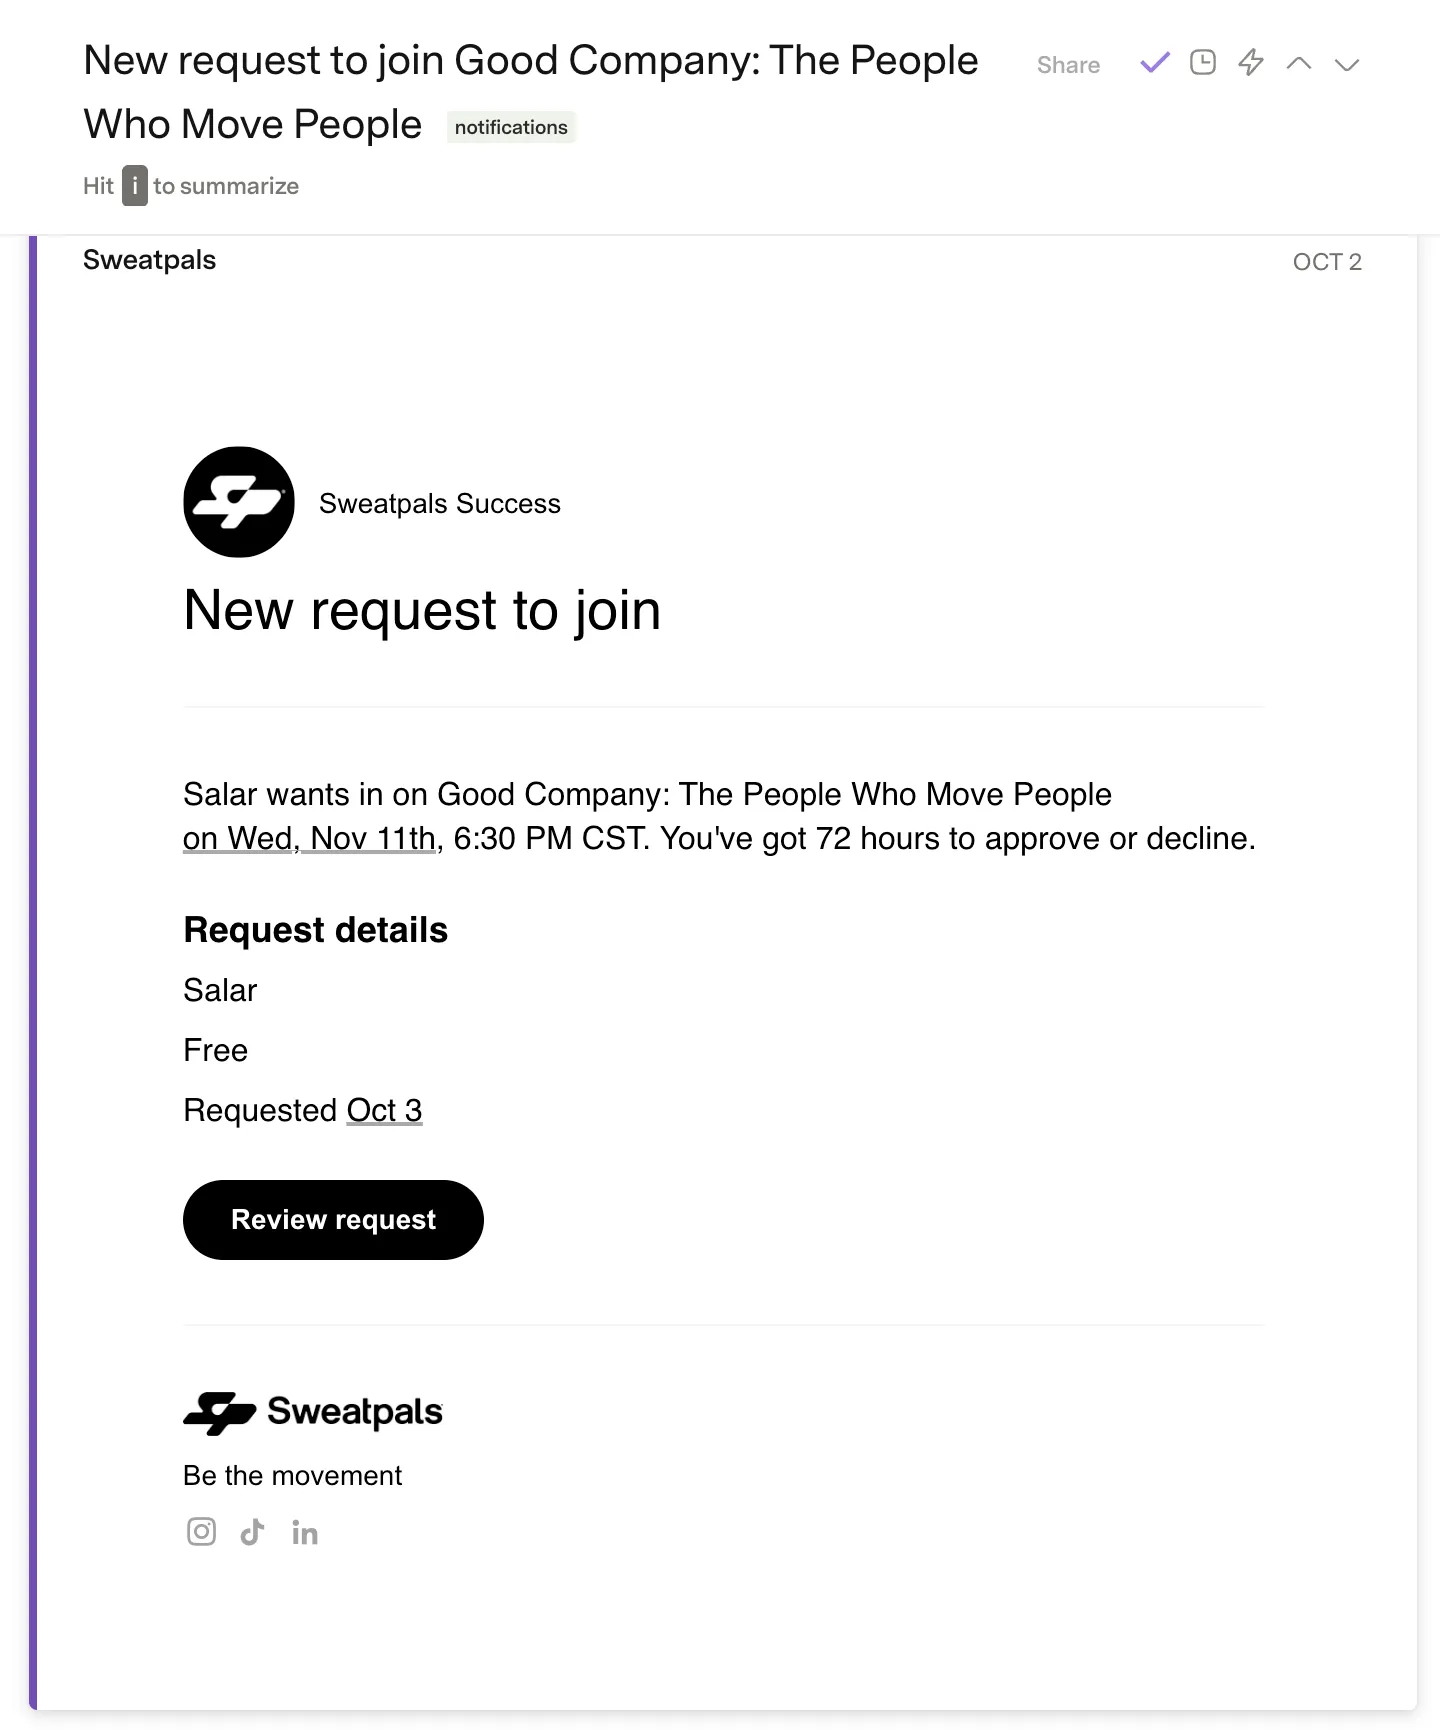Click the Sweatpals Success round logo
1440x1730 pixels.
click(x=239, y=502)
